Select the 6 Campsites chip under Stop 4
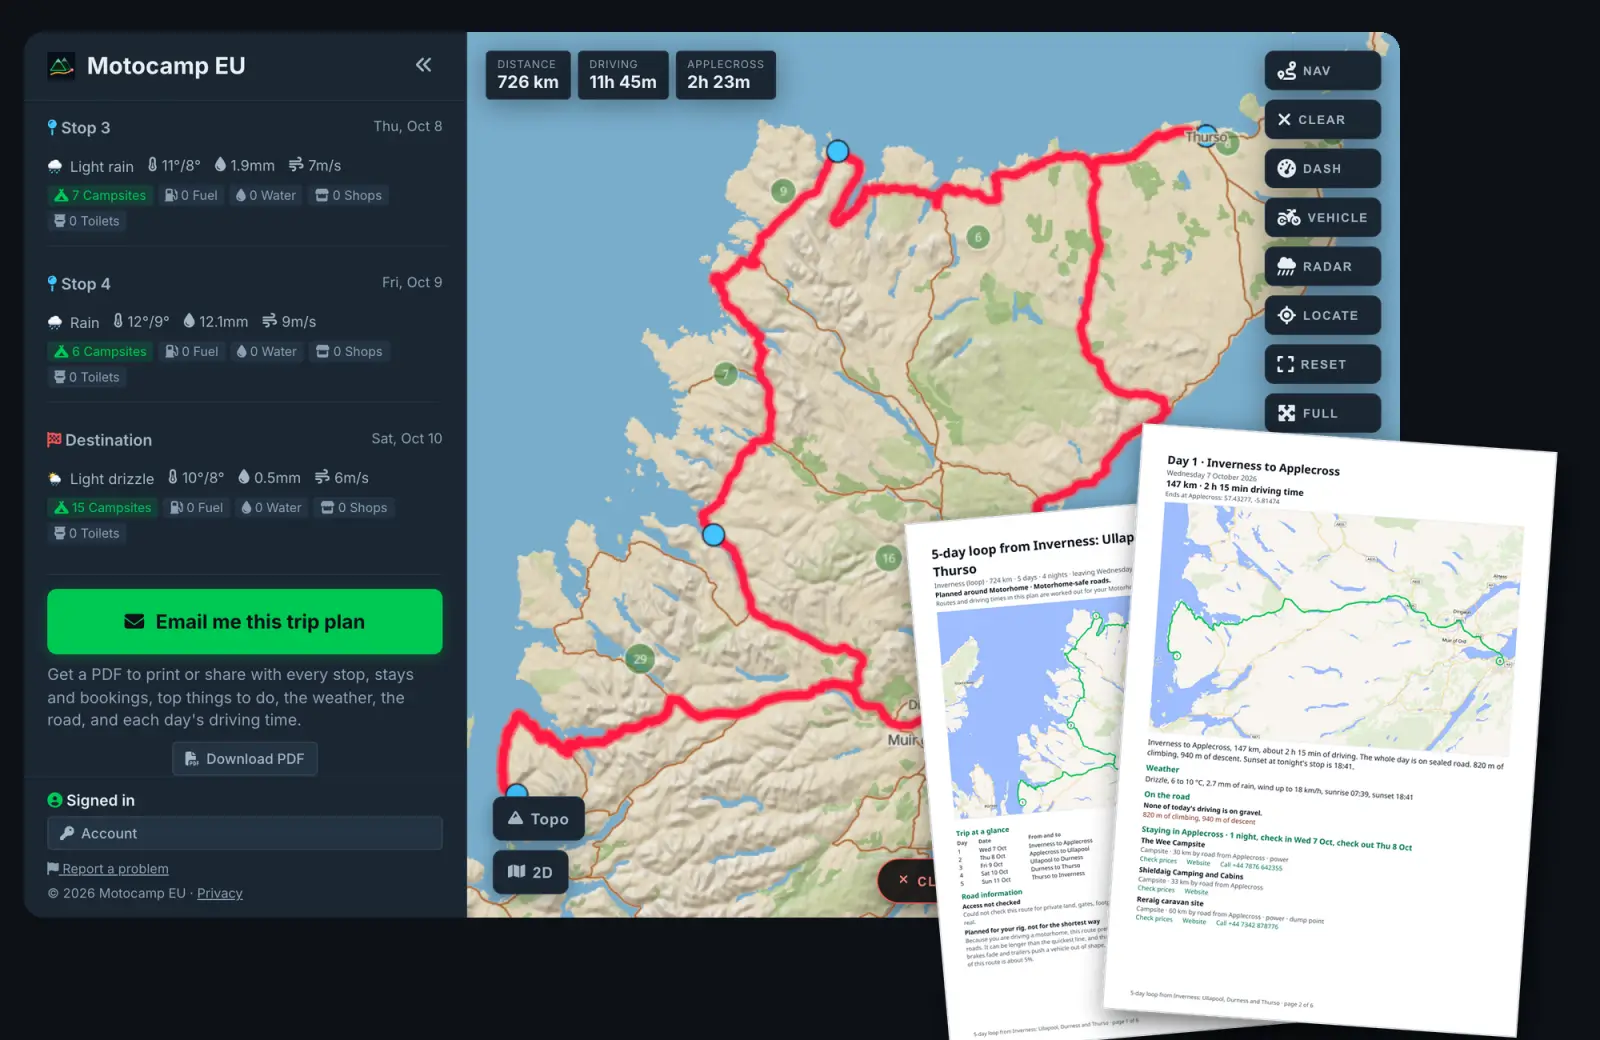 100,352
